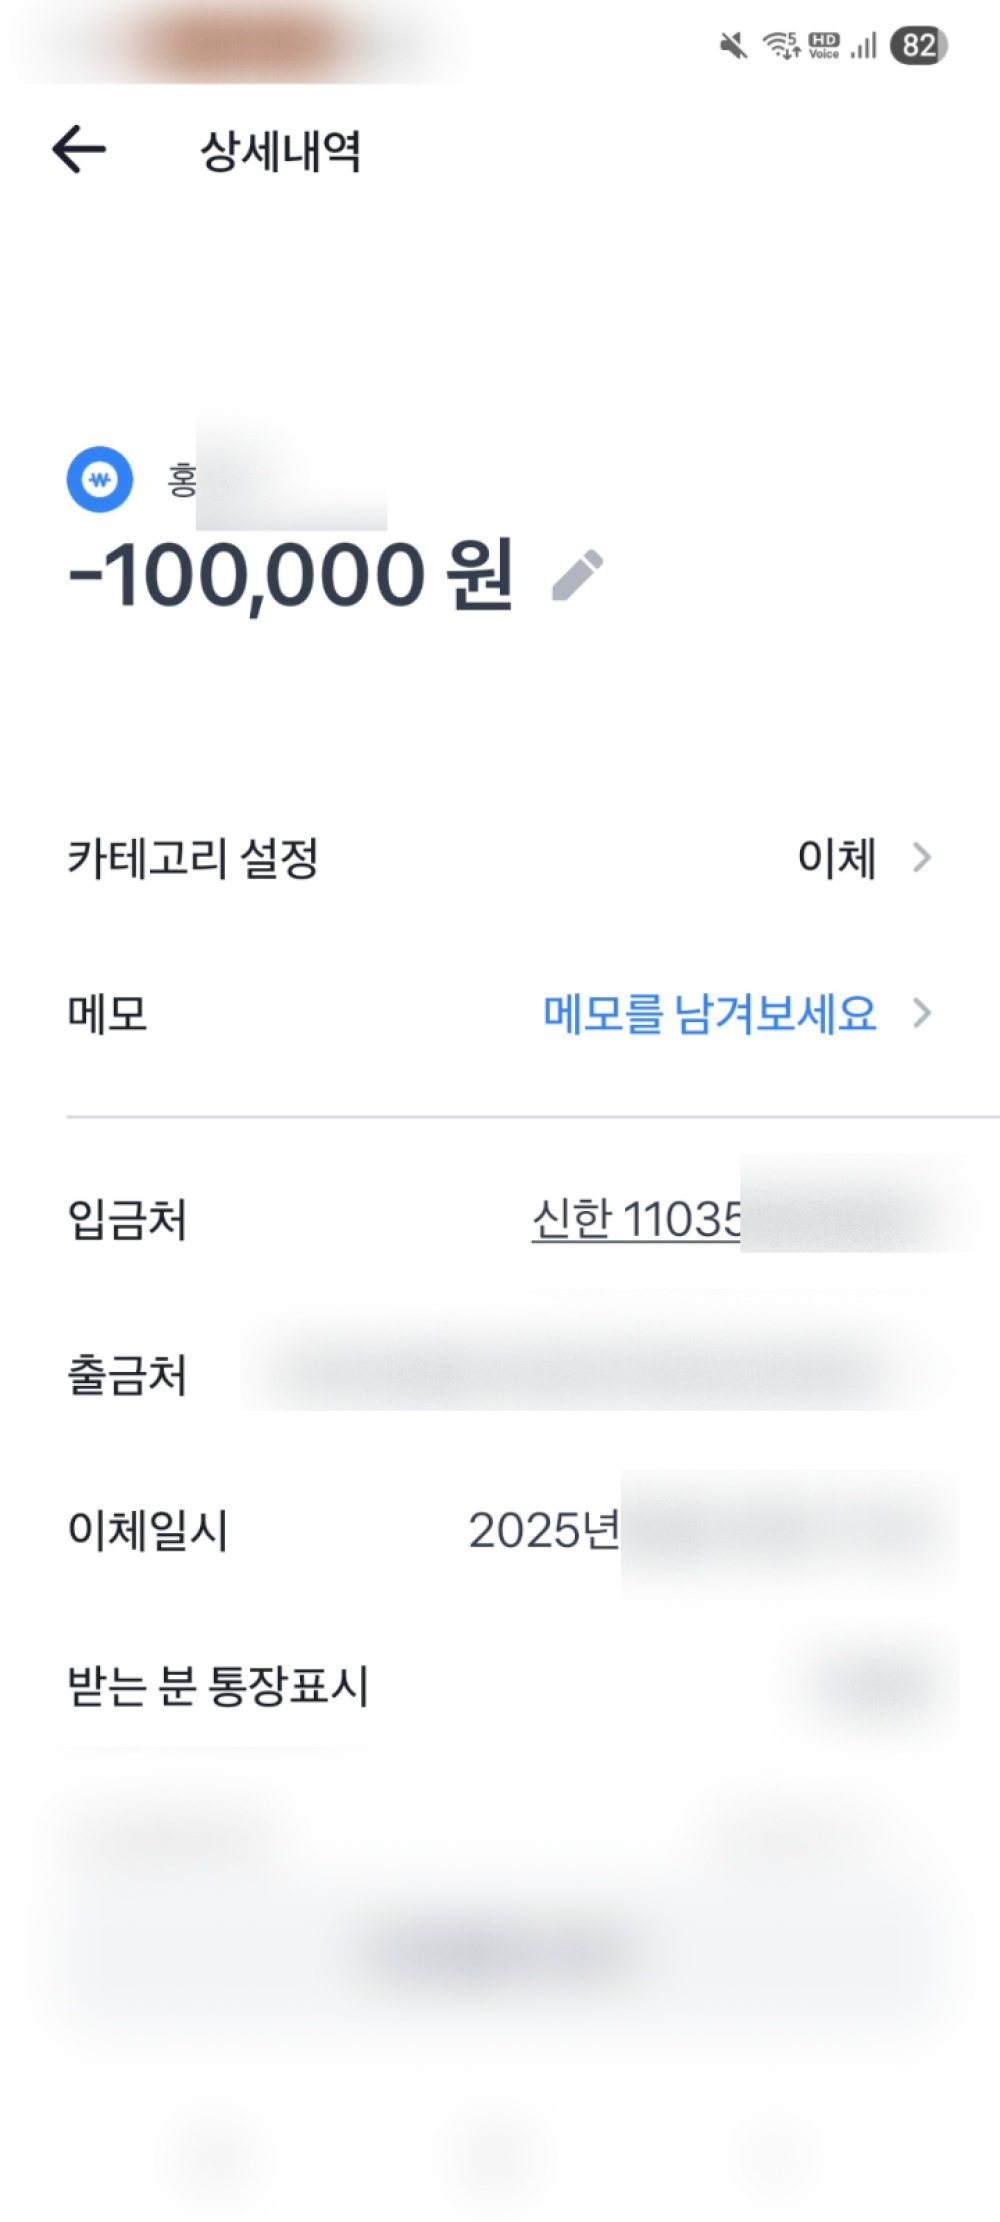This screenshot has width=1000, height=2222.
Task: Open the 카테고리 설정 row
Action: [192, 858]
